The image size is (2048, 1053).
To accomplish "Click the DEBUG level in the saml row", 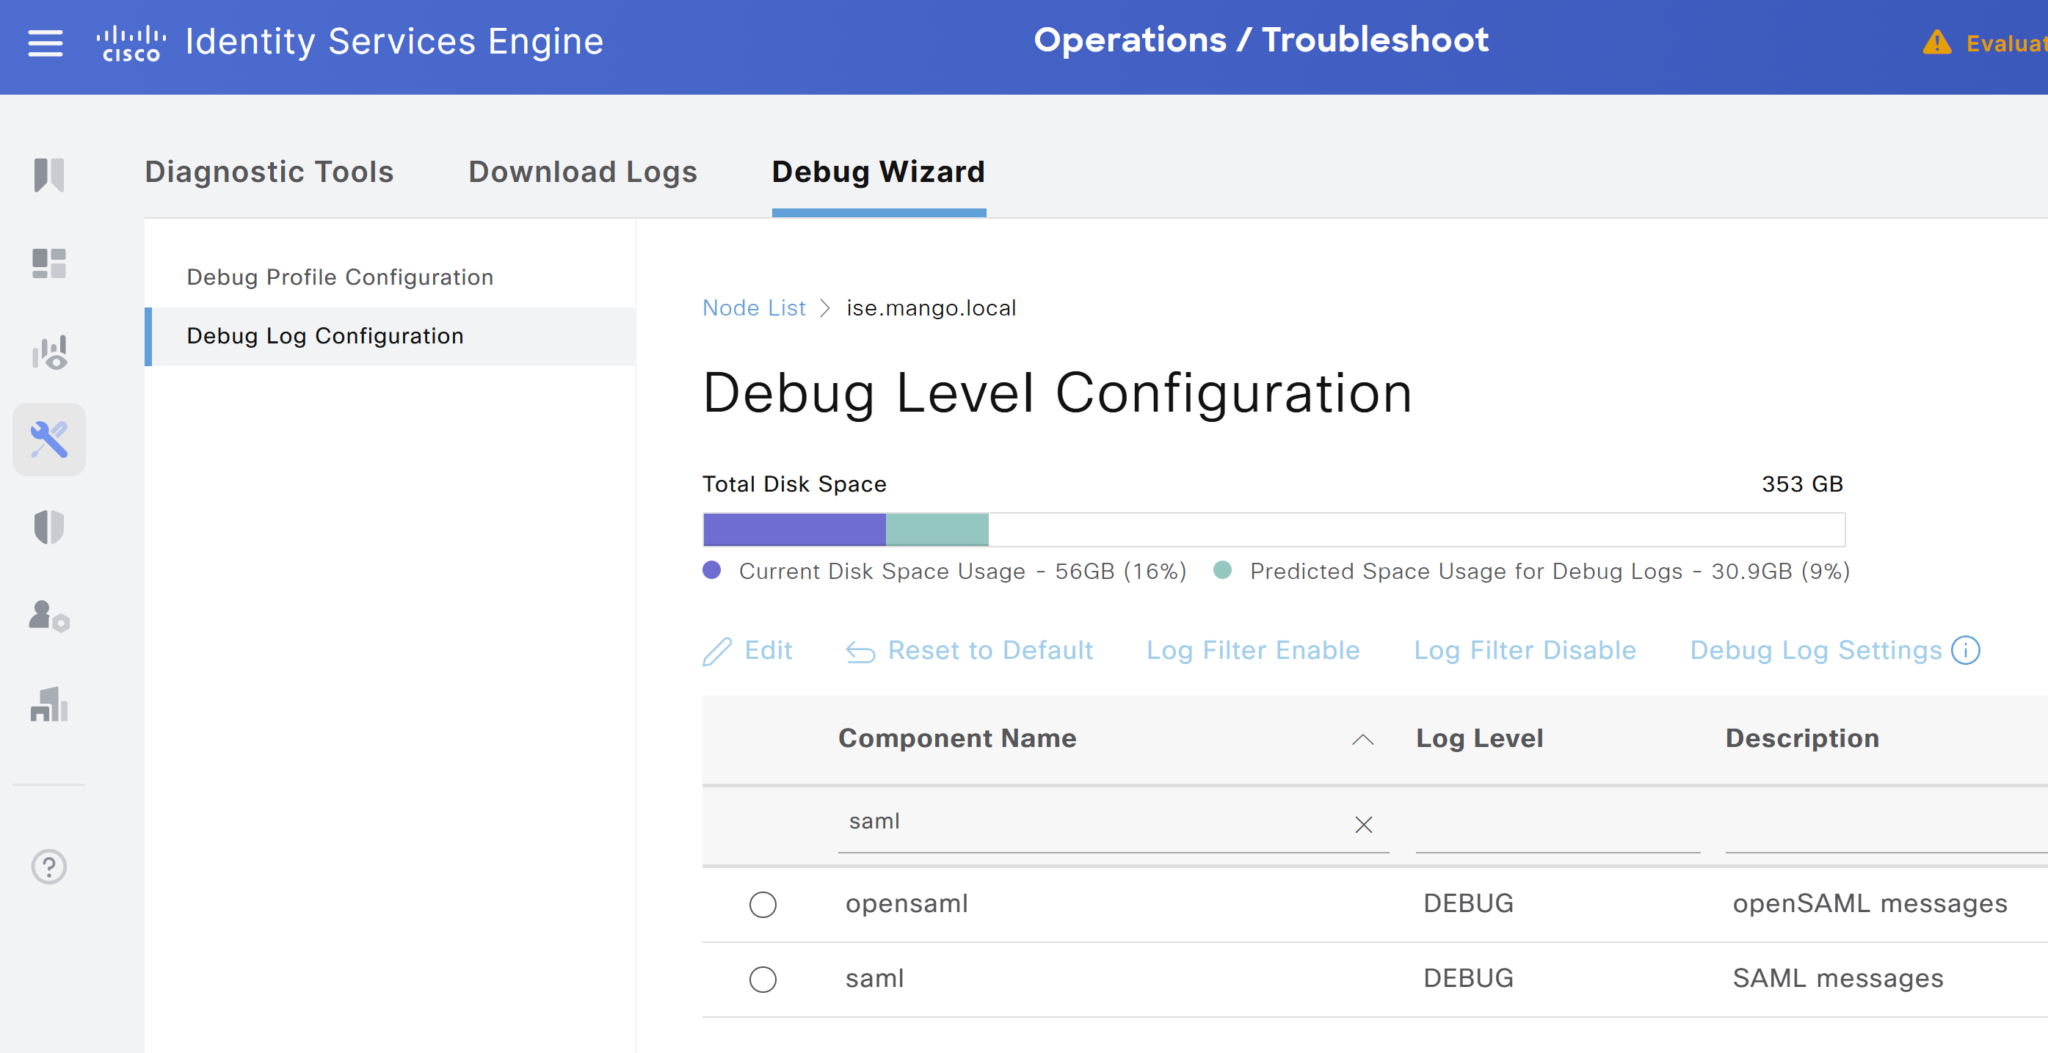I will pos(1468,979).
